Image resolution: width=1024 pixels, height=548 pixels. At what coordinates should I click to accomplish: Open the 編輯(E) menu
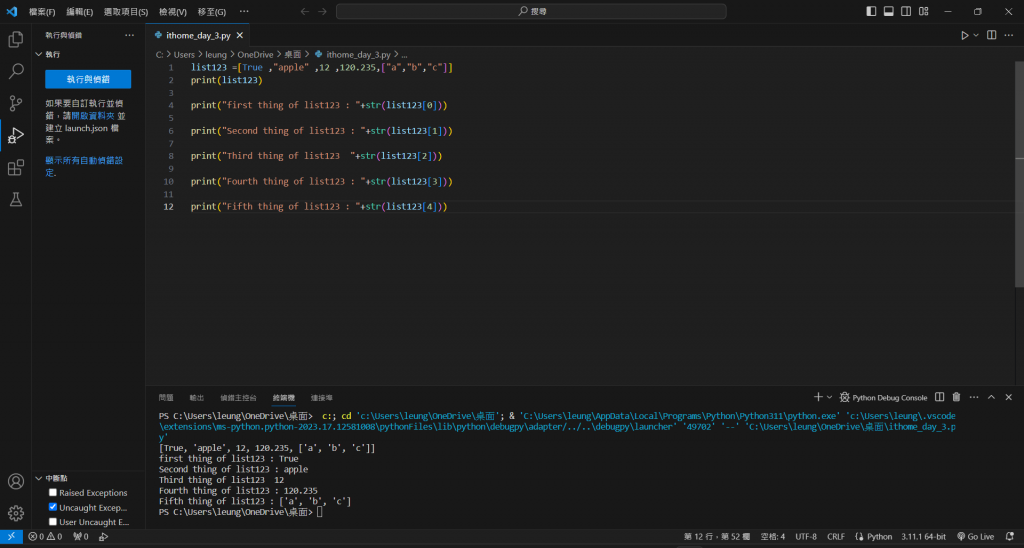point(80,12)
